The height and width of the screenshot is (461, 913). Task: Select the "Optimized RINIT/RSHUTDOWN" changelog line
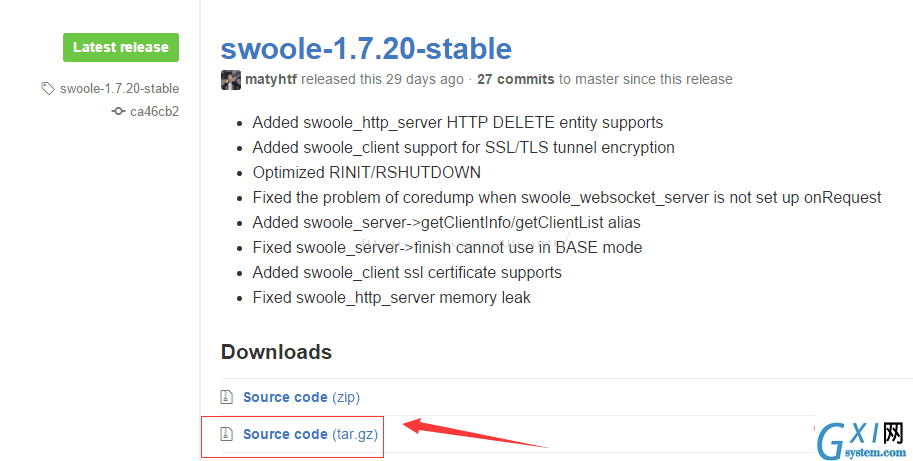point(367,173)
